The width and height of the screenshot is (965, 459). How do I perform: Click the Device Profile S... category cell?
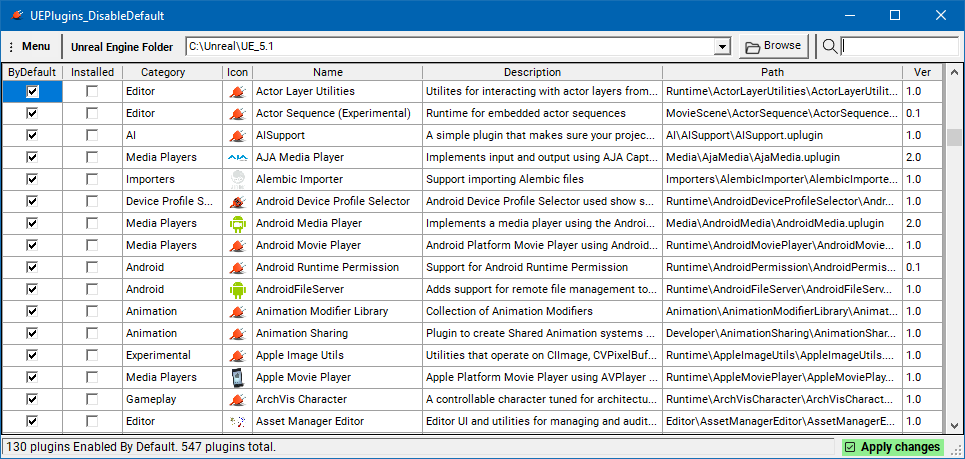[173, 201]
